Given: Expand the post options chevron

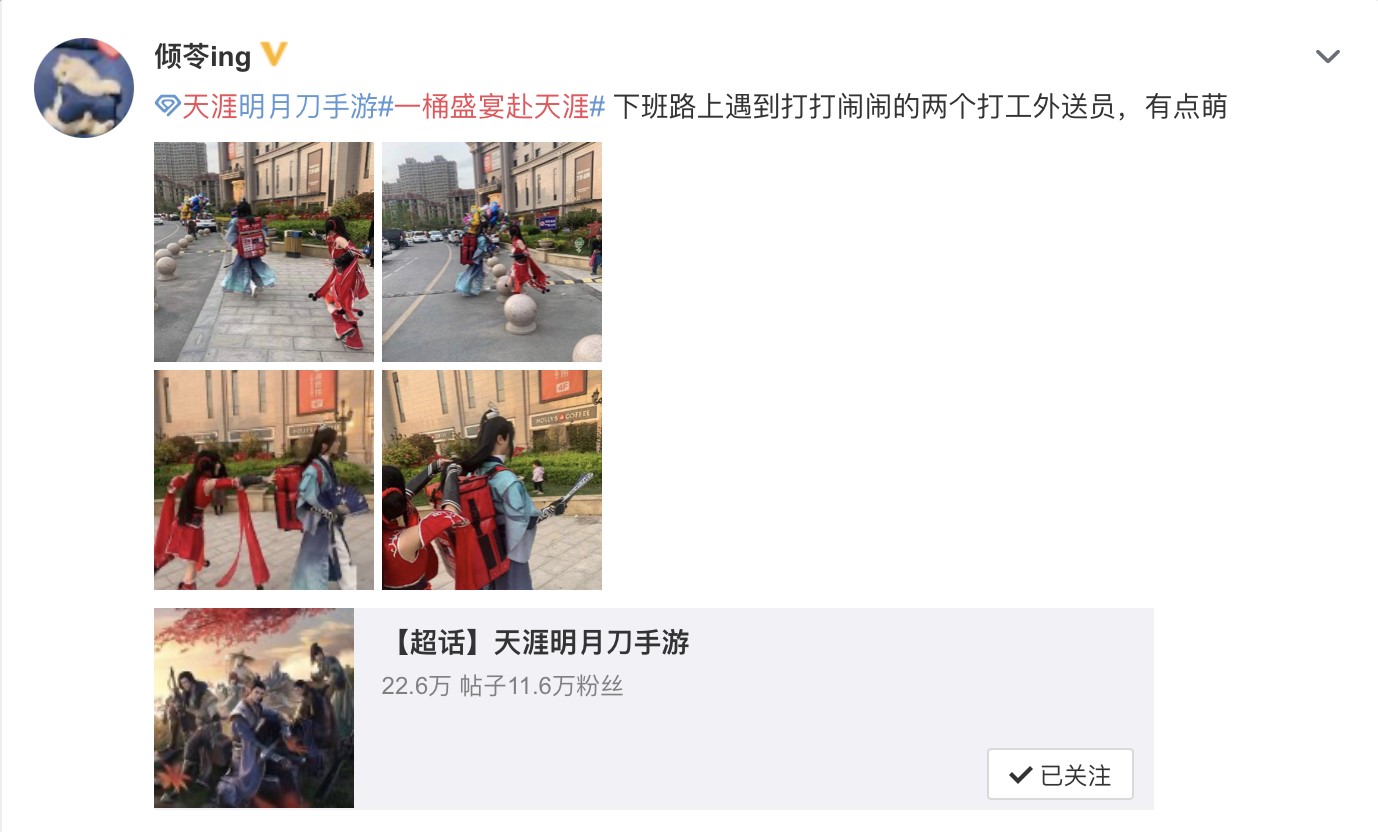Looking at the screenshot, I should coord(1327,57).
